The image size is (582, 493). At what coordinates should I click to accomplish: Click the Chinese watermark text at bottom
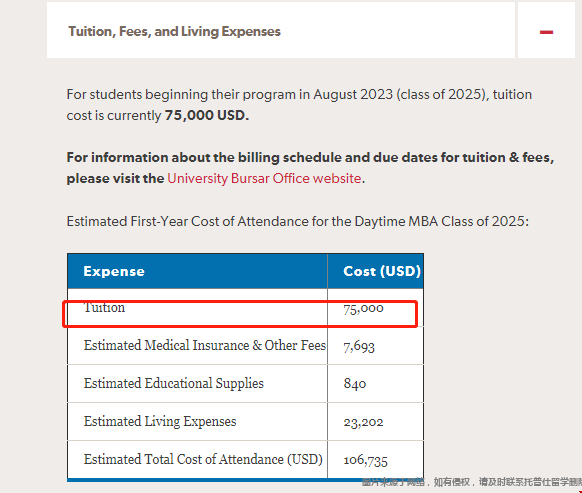(x=472, y=482)
